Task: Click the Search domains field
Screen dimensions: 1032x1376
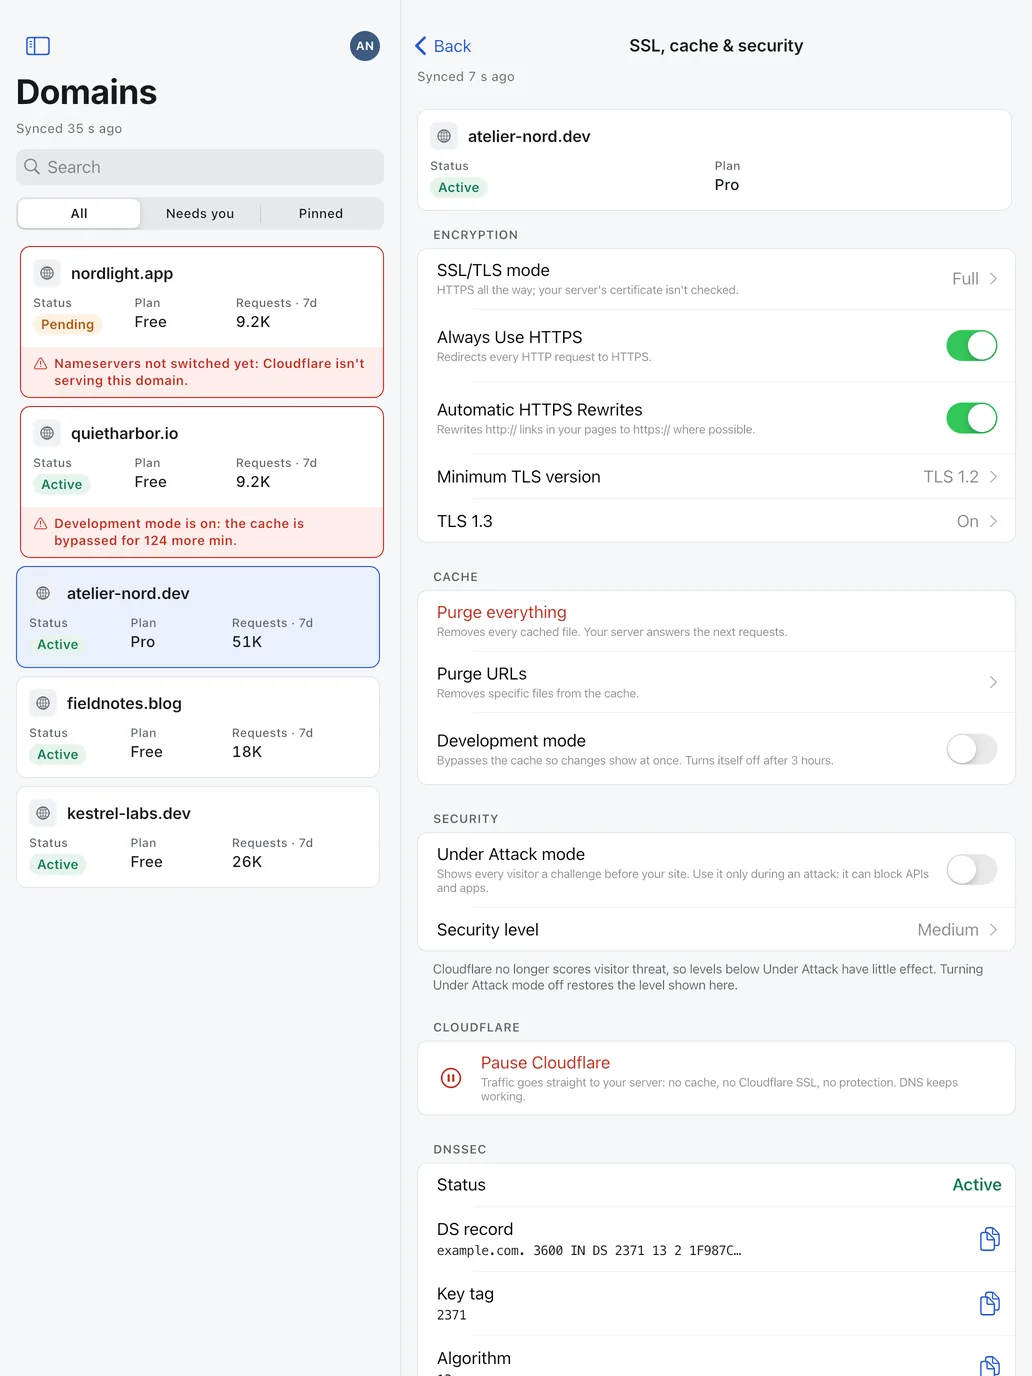Action: pyautogui.click(x=200, y=167)
